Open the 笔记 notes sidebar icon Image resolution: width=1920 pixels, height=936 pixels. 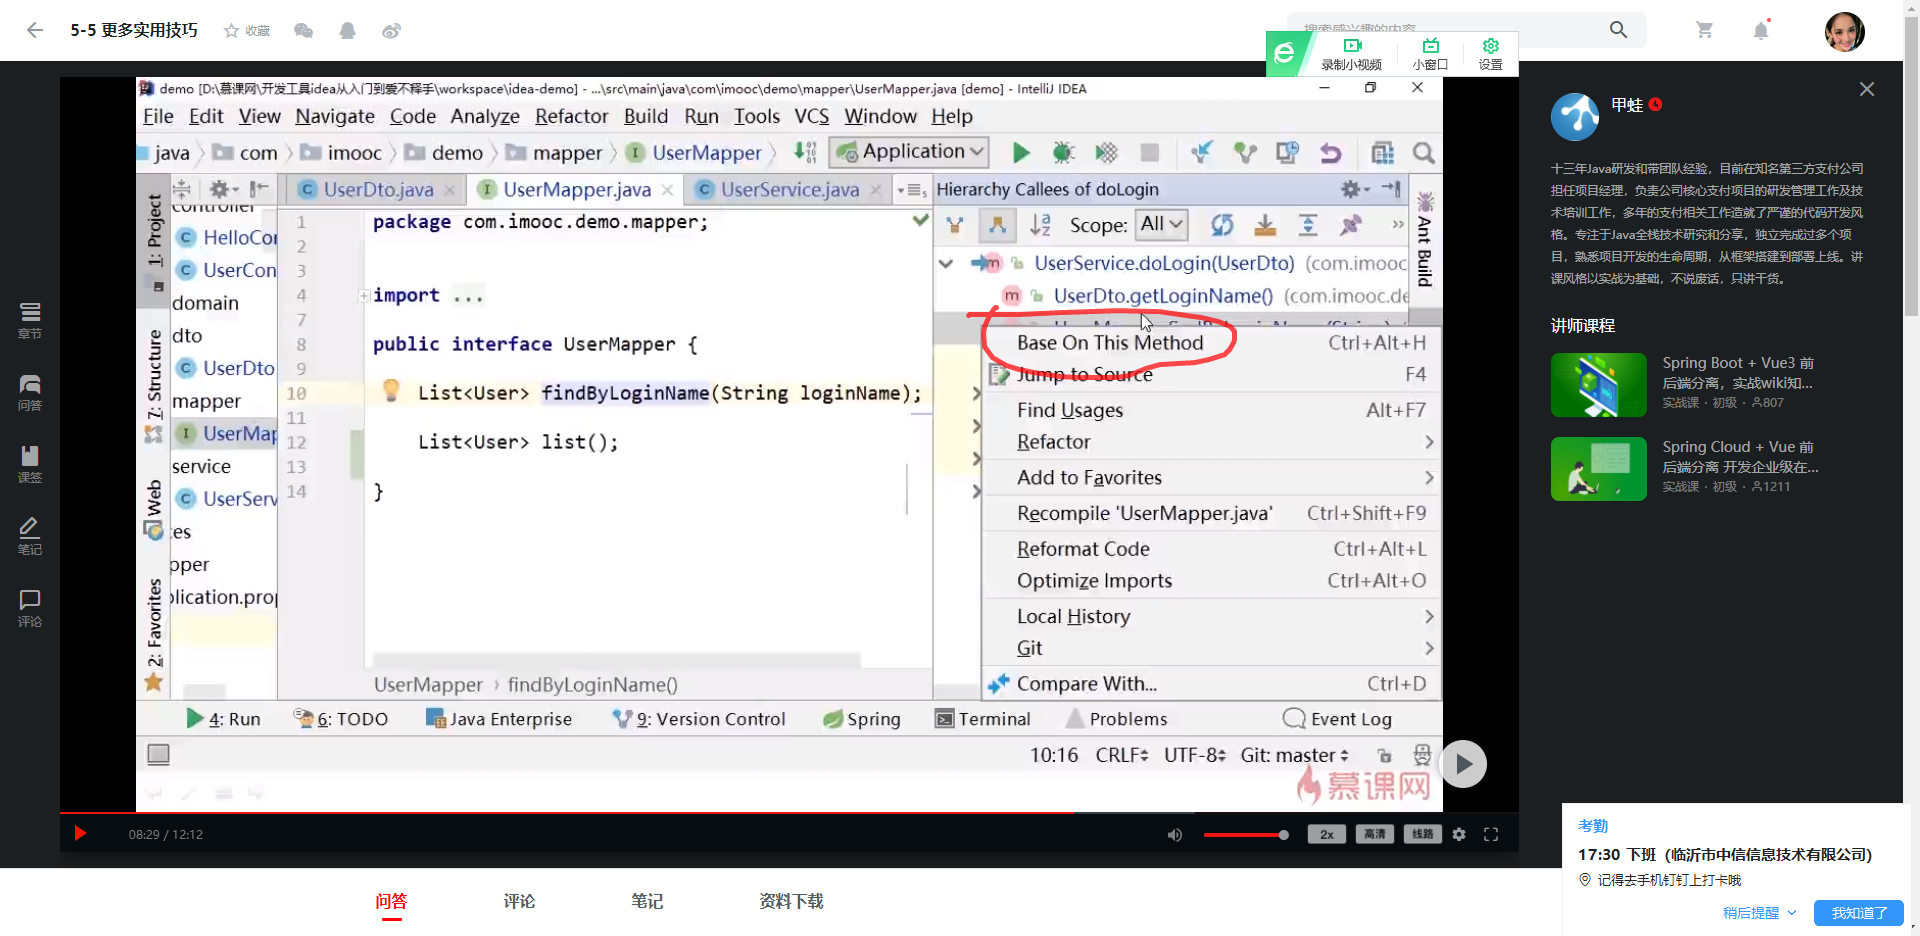pos(30,537)
